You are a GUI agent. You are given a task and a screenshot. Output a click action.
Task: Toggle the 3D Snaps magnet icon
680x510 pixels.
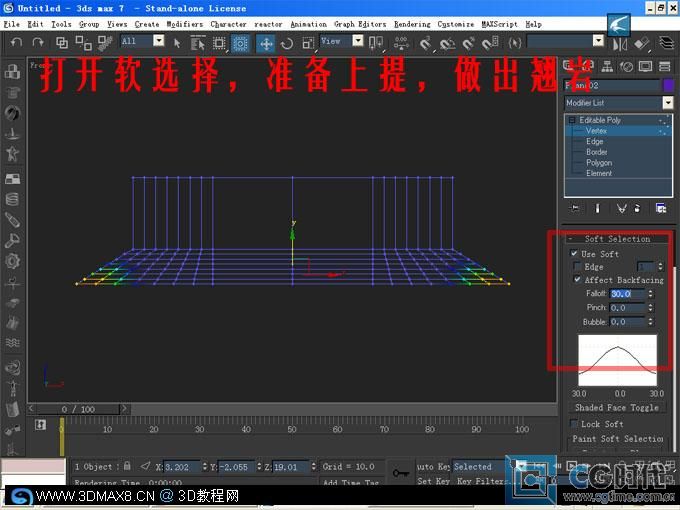click(x=426, y=43)
